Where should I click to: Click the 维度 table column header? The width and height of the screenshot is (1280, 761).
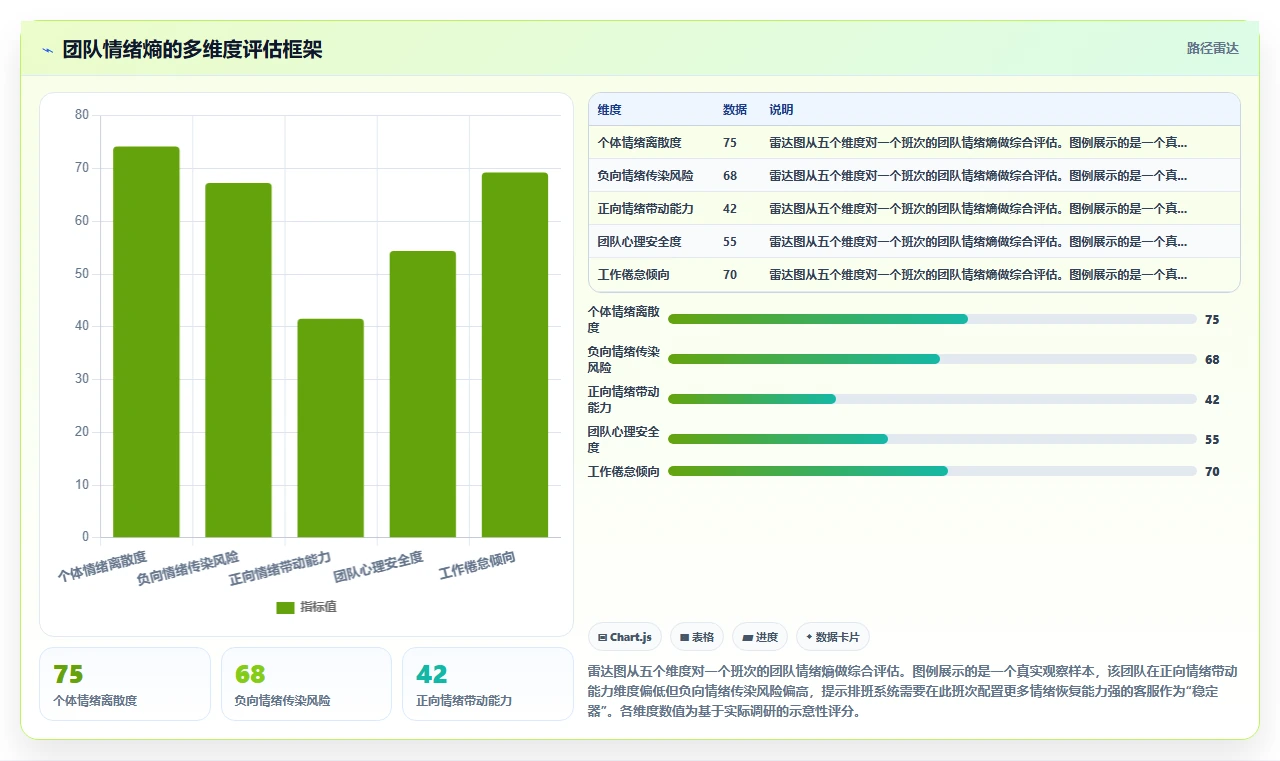[610, 110]
